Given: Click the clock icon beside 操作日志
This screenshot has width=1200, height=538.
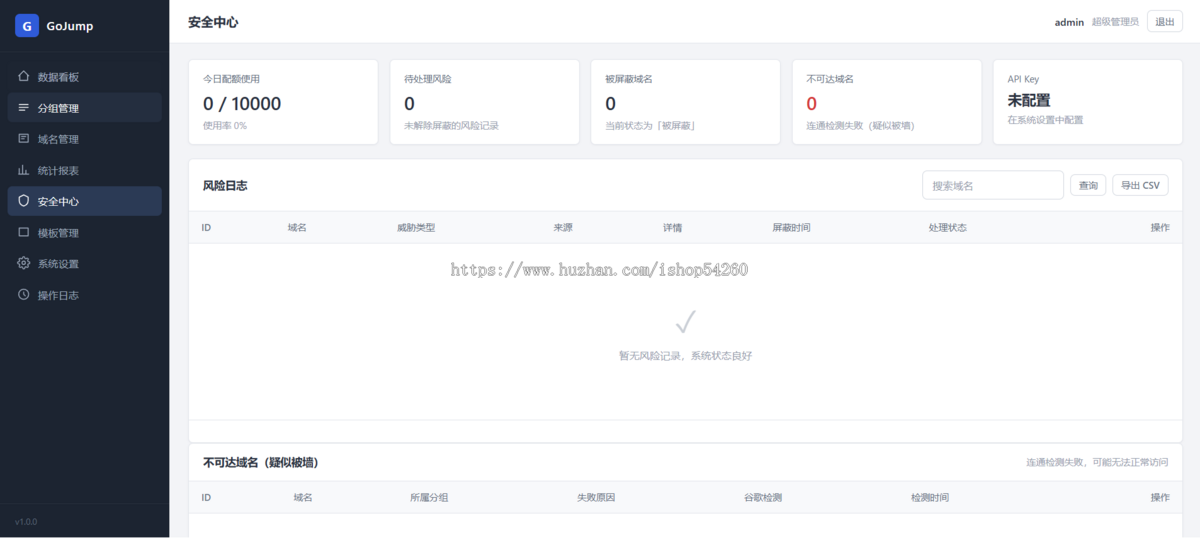Looking at the screenshot, I should pos(23,295).
